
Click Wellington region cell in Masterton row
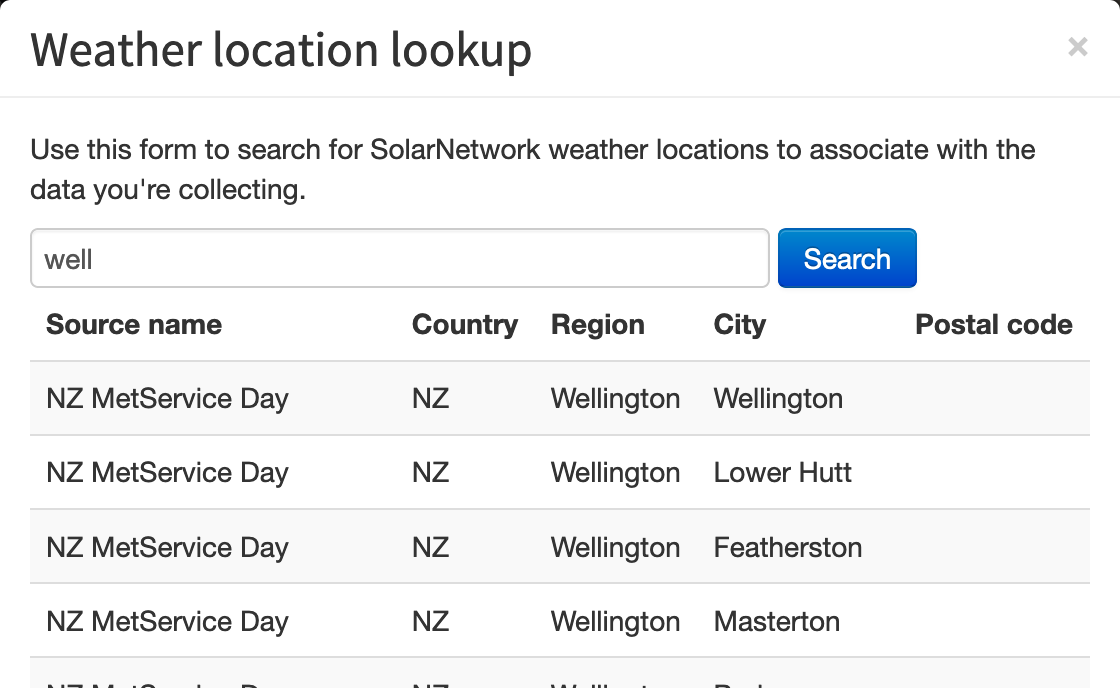tap(615, 622)
